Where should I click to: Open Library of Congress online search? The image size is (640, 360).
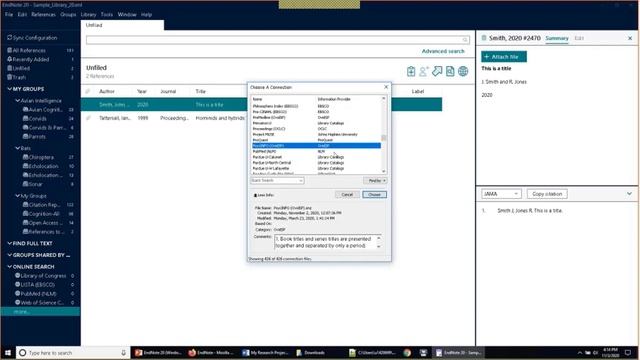[x=44, y=276]
